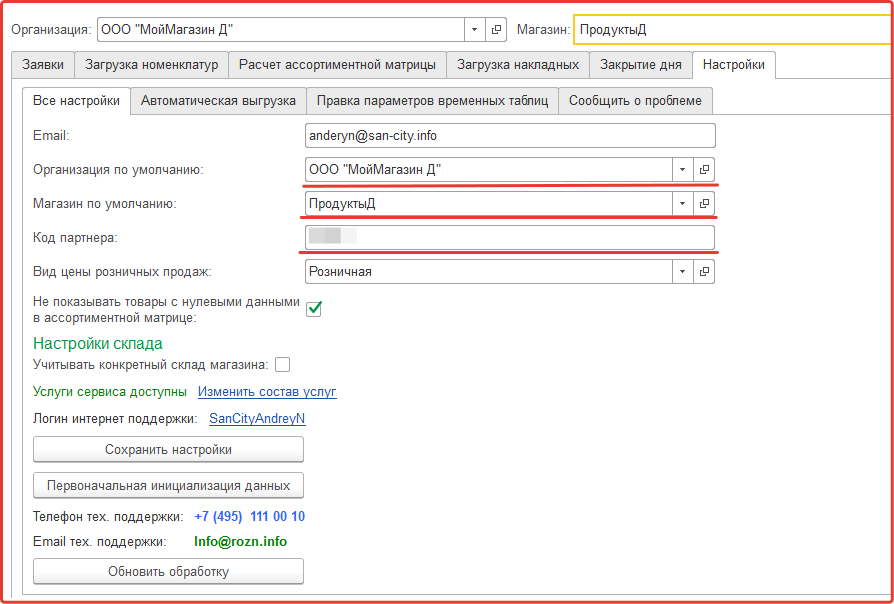Open Правка параметров временных таблиц subtab
The image size is (894, 604).
432,102
